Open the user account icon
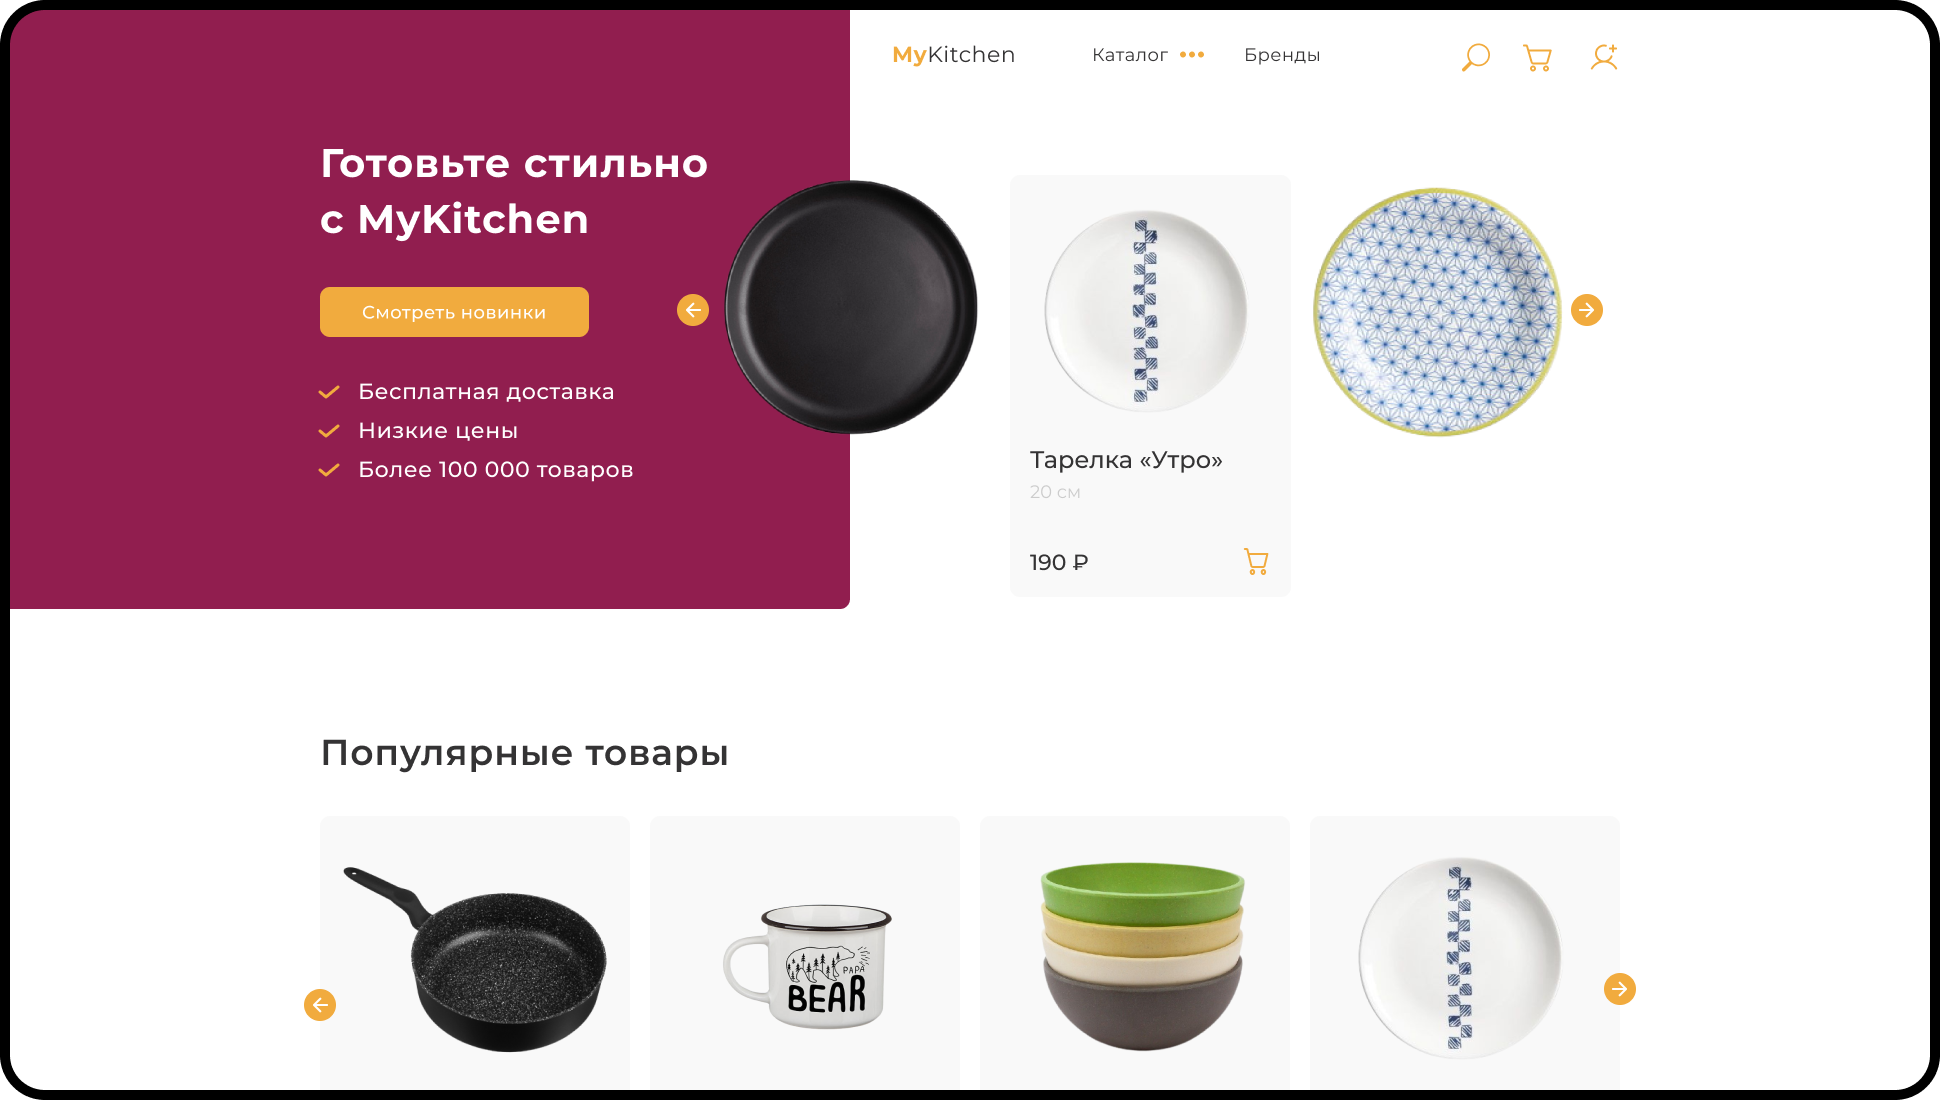 (x=1604, y=57)
